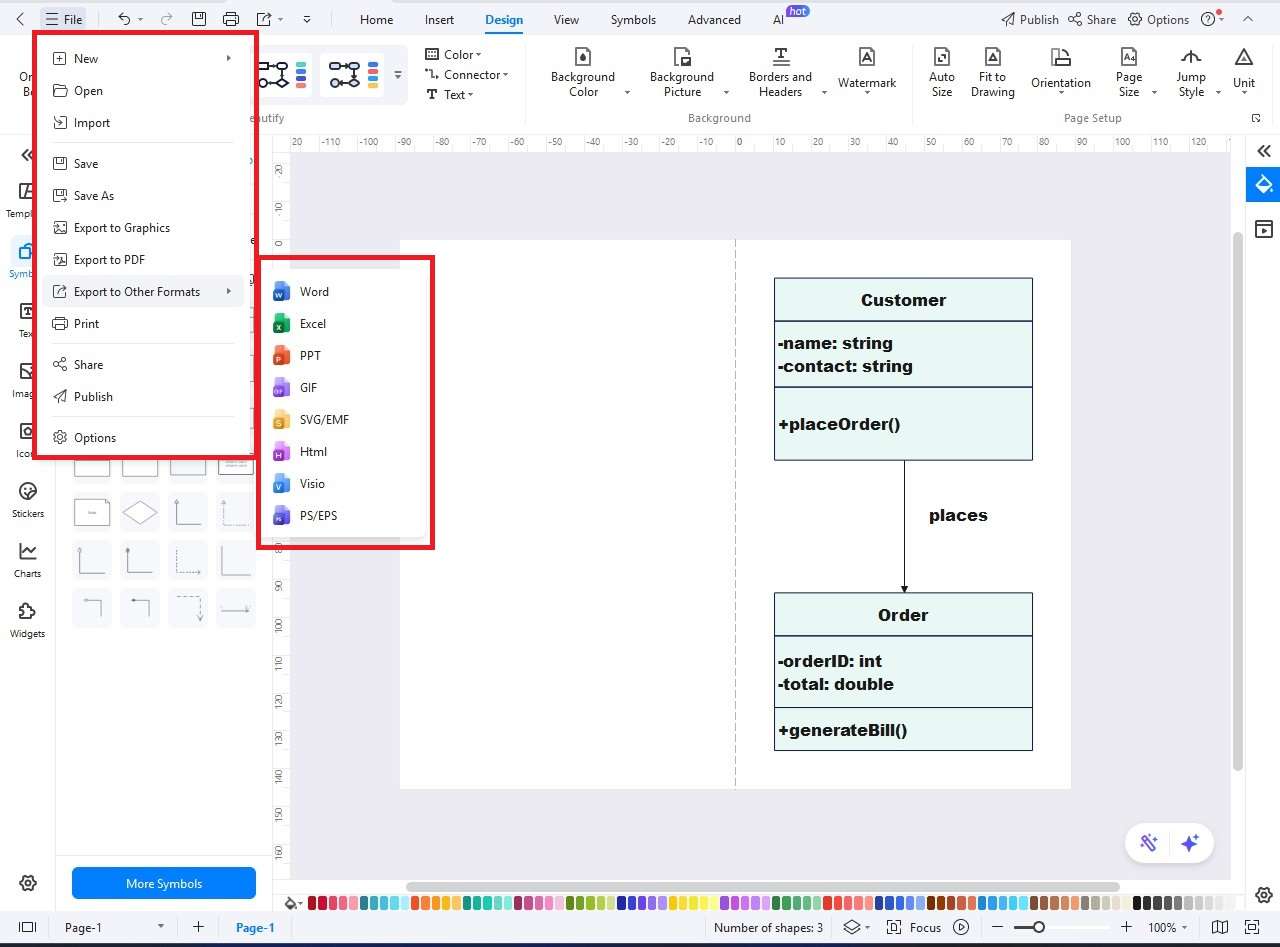
Task: Click the More Symbols button
Action: (164, 883)
